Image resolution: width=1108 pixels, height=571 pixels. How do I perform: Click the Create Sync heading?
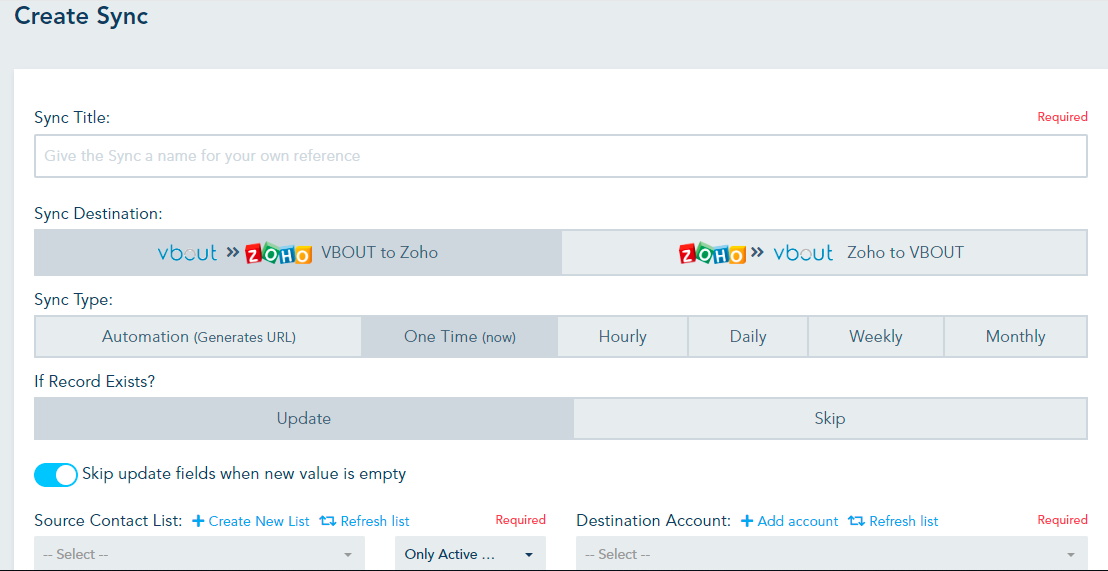point(81,16)
